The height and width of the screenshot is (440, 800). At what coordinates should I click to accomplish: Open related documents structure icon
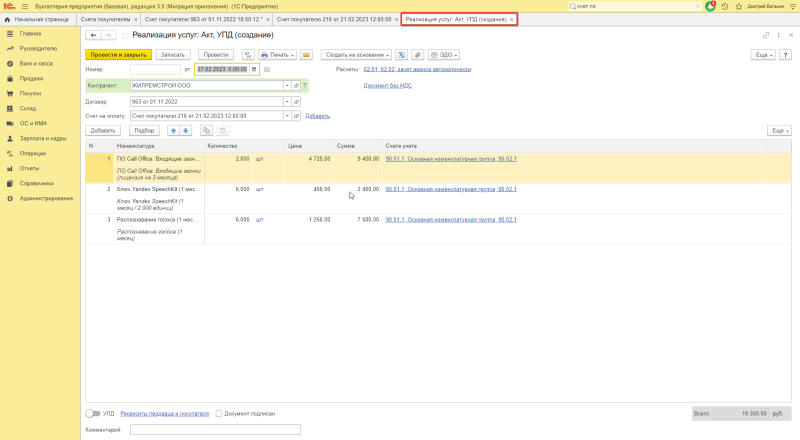tap(402, 55)
